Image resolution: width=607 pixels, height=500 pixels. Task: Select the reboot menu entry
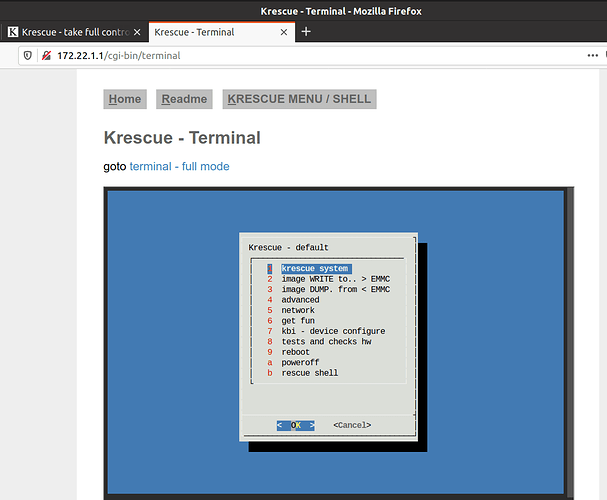point(288,352)
